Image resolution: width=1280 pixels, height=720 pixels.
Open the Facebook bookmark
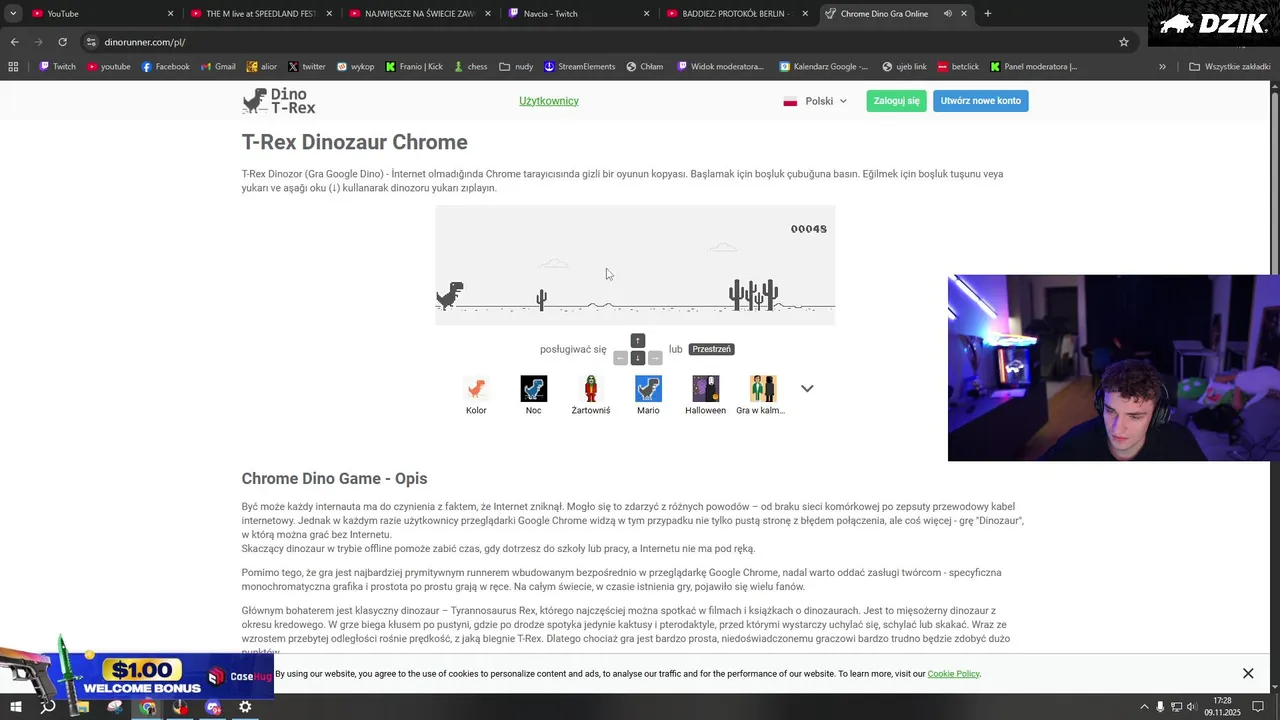pos(165,67)
